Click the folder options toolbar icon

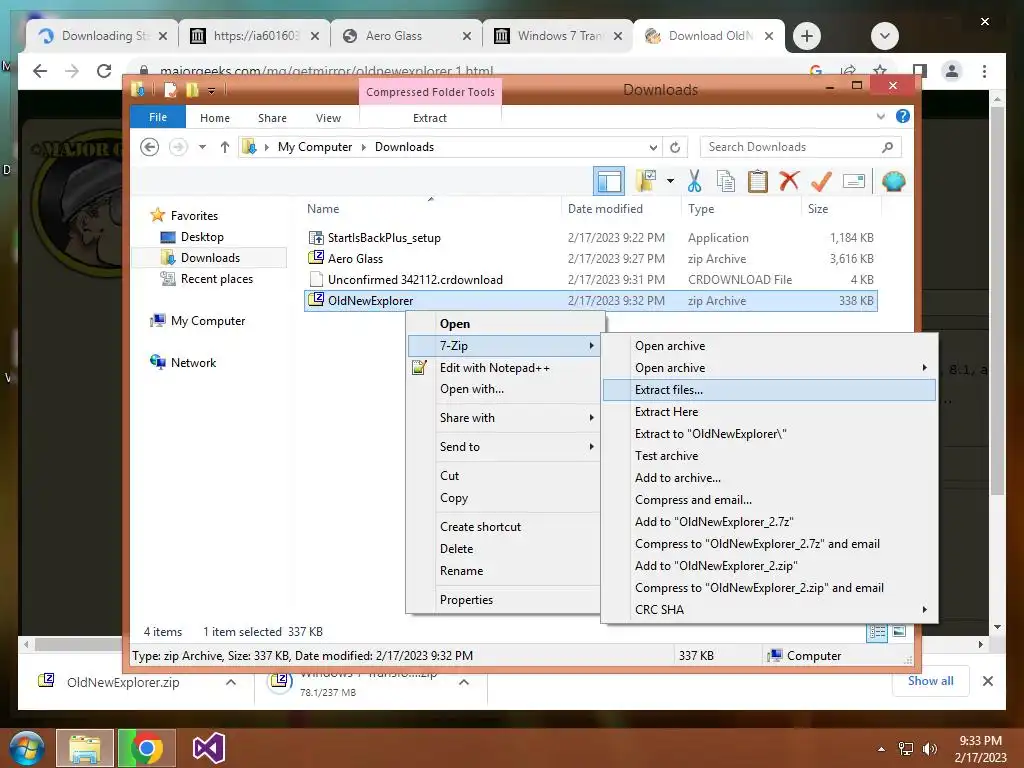click(x=646, y=181)
